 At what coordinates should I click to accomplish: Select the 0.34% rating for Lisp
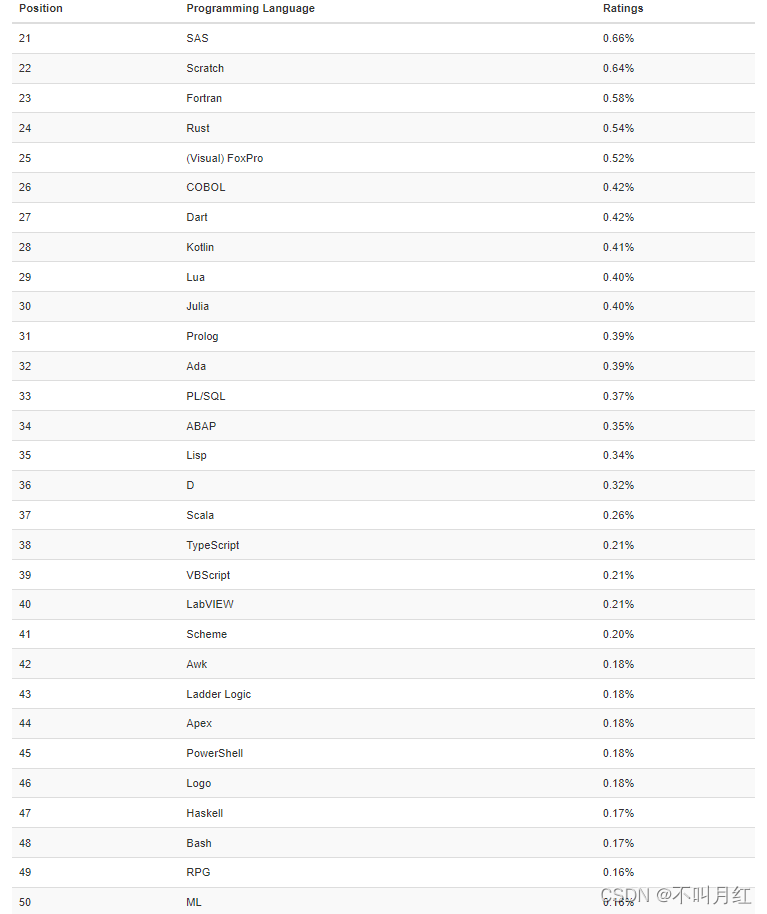tap(618, 455)
